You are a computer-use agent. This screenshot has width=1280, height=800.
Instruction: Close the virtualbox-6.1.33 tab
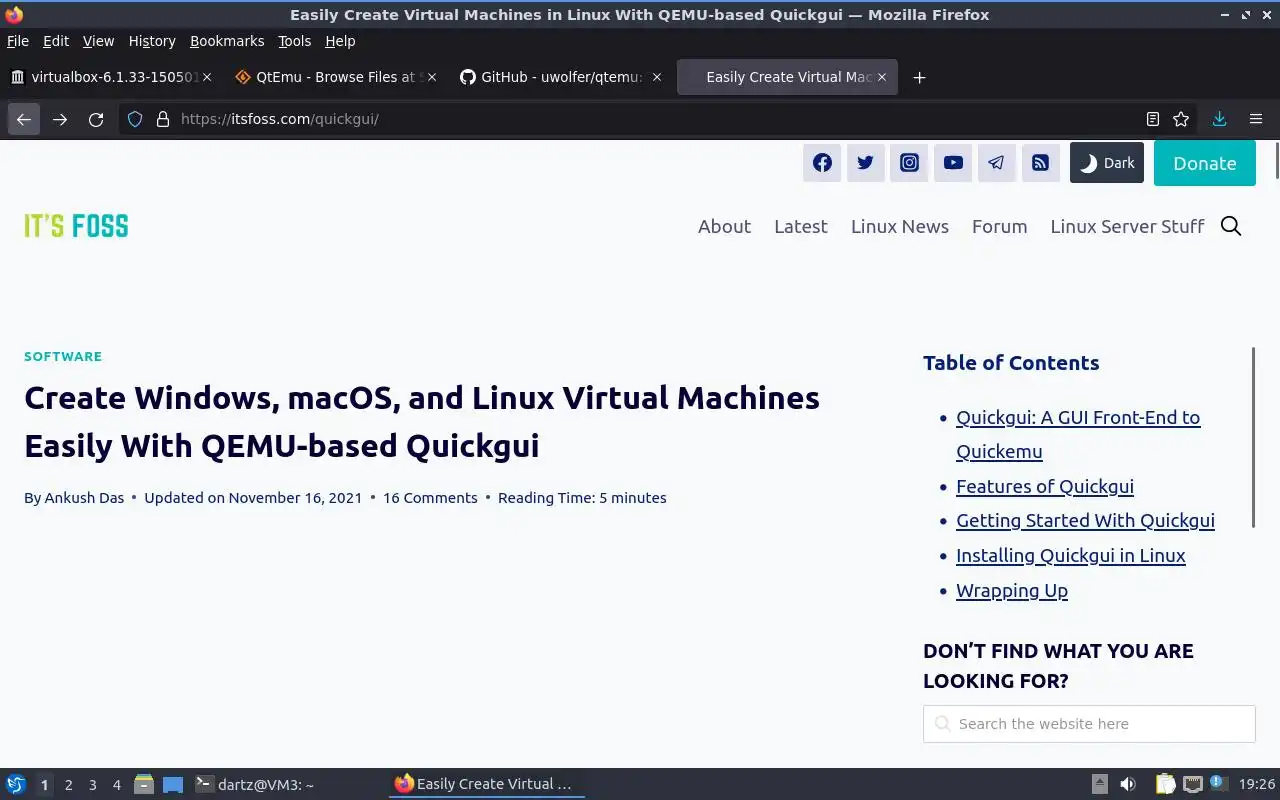207,77
